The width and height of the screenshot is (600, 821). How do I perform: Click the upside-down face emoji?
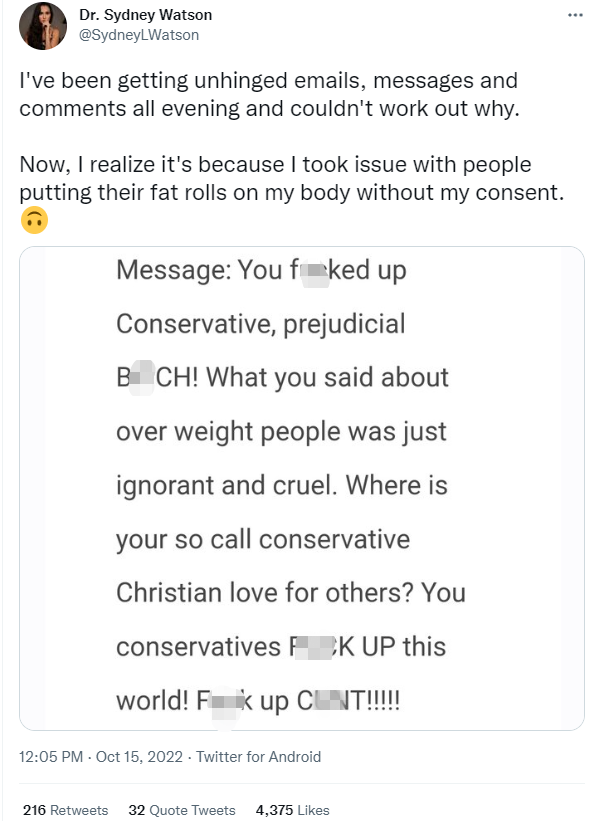pos(34,220)
